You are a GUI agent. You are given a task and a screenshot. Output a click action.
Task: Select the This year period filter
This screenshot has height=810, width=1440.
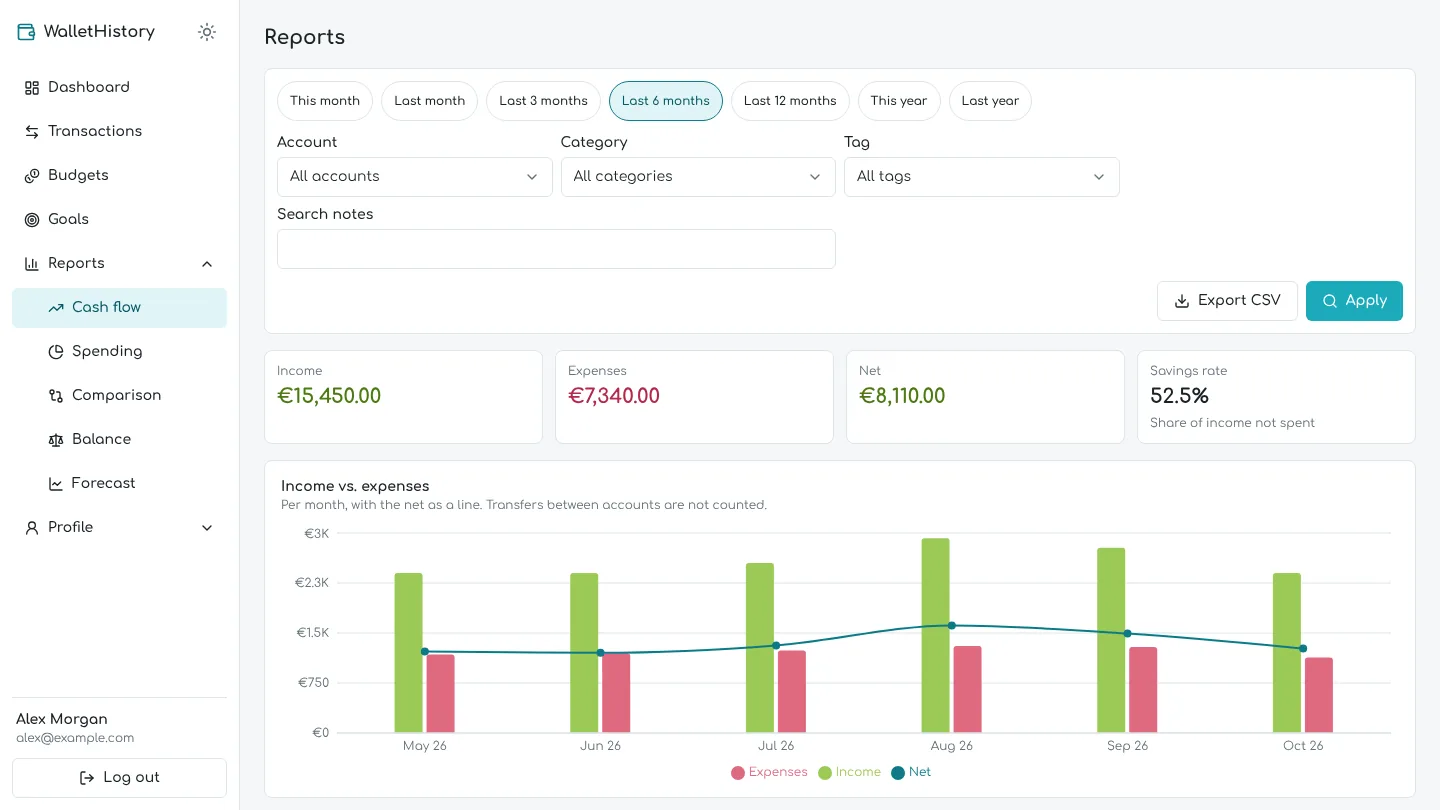899,101
